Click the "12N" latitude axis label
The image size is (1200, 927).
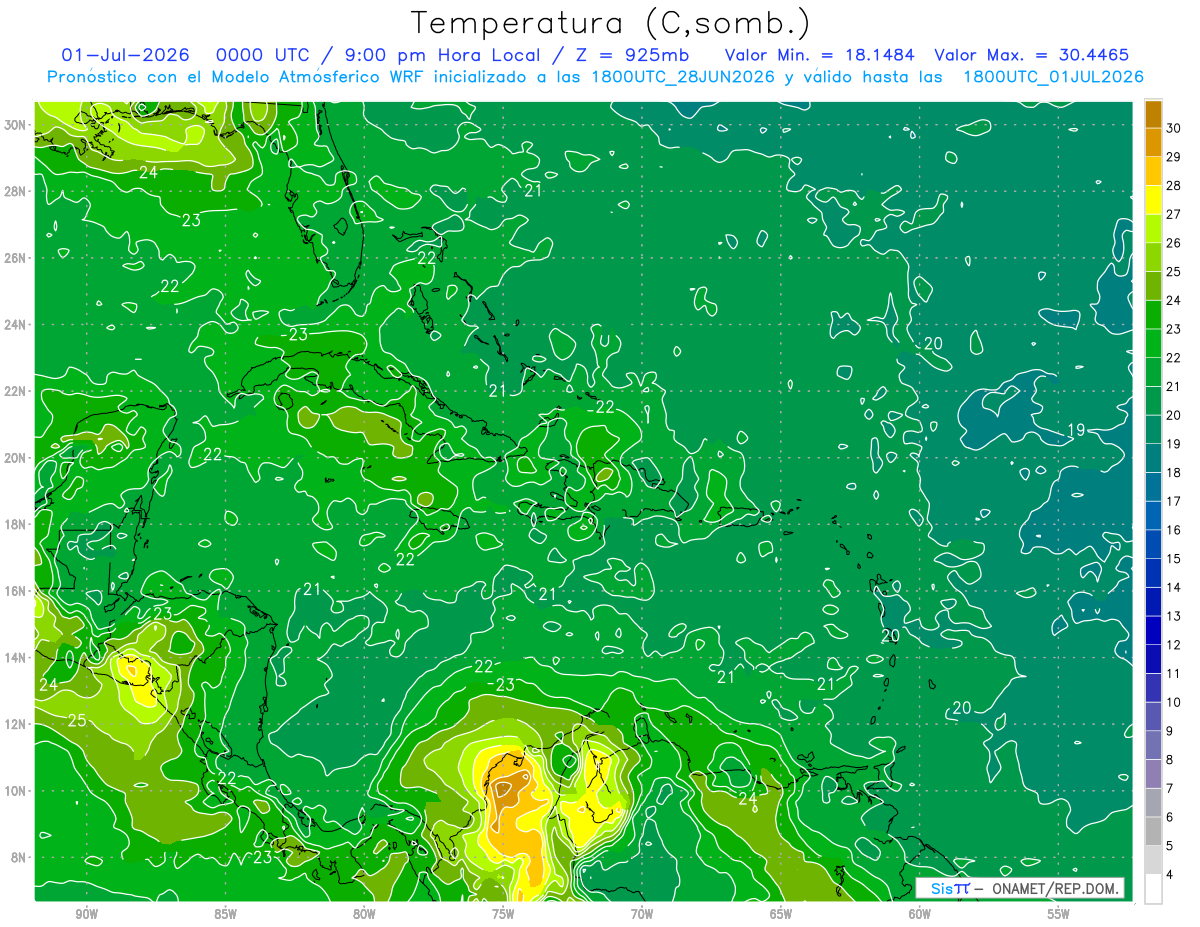click(x=17, y=724)
